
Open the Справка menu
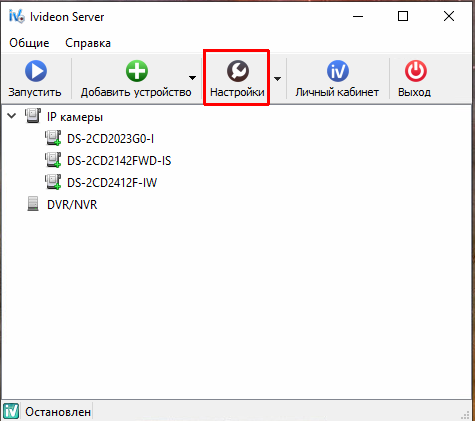88,43
